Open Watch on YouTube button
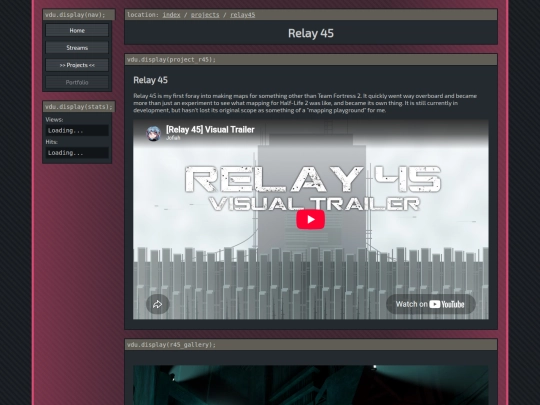Image resolution: width=540 pixels, height=405 pixels. click(x=430, y=304)
